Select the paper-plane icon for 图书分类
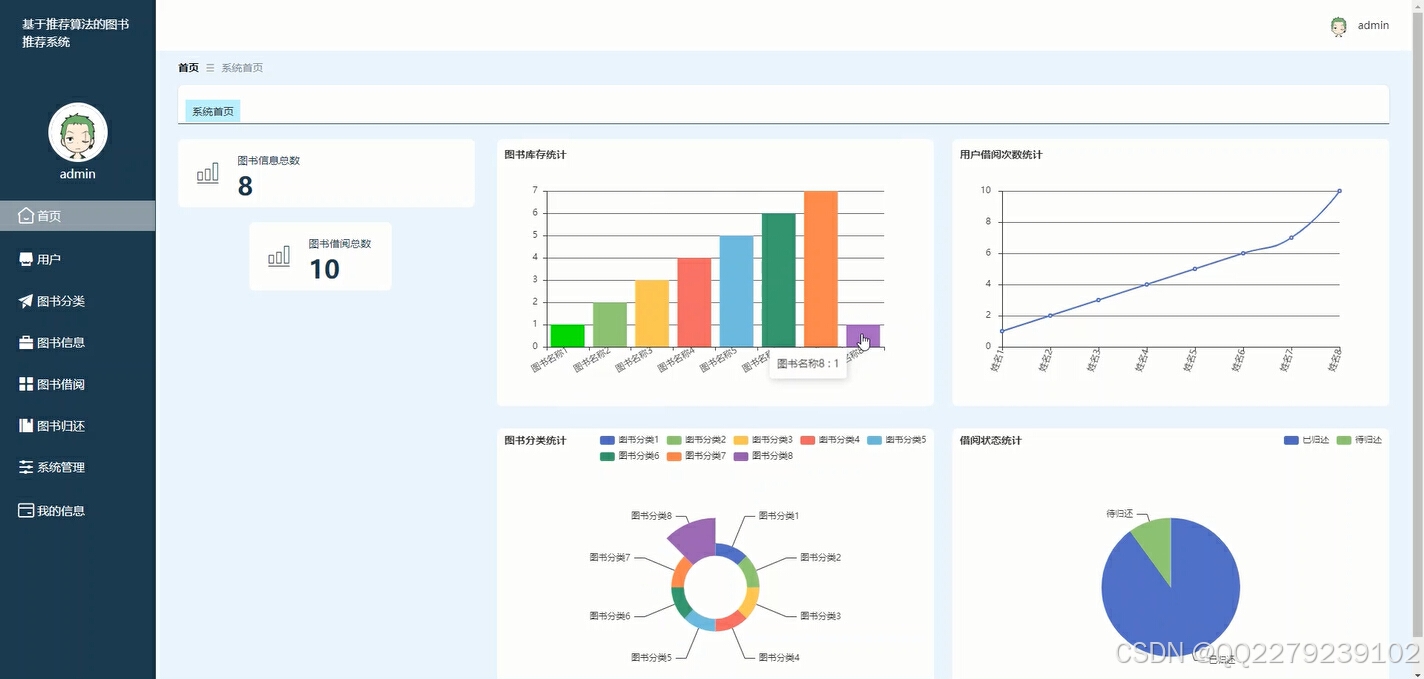Viewport: 1424px width, 679px height. (x=26, y=300)
